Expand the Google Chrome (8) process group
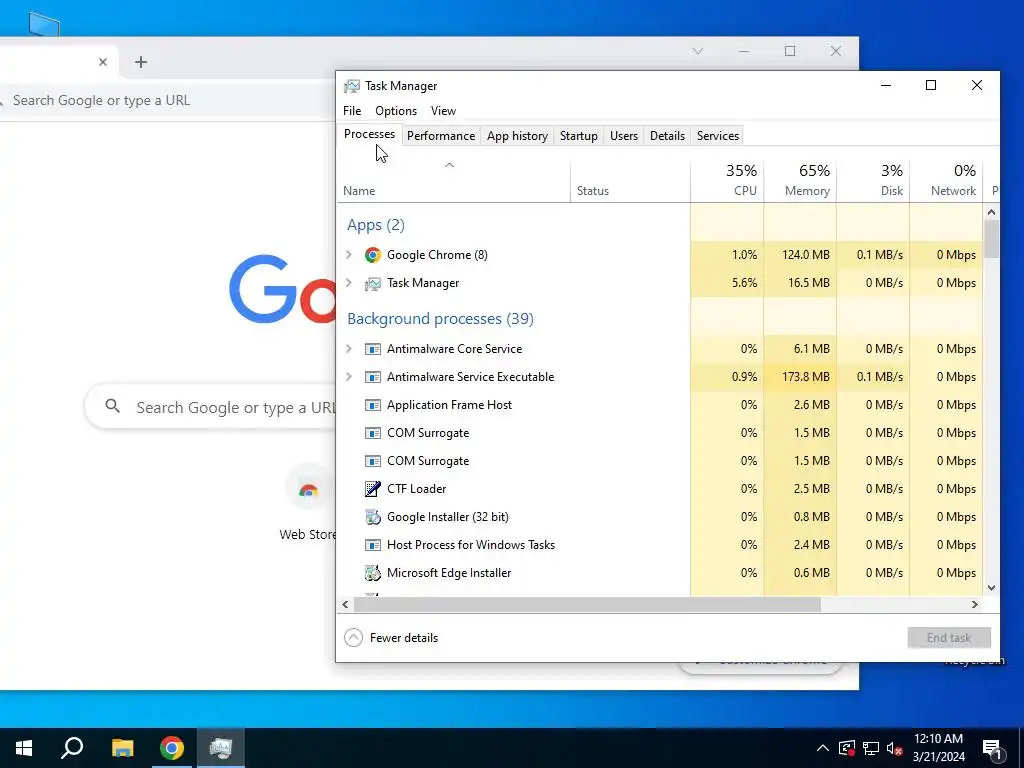The width and height of the screenshot is (1024, 768). (x=349, y=255)
